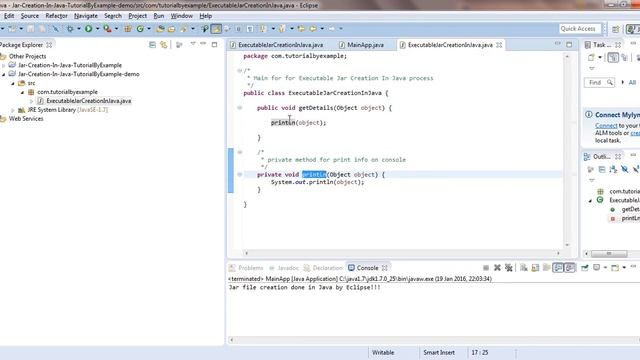This screenshot has height=360, width=640.
Task: Maximize the Package Explorer panel
Action: click(214, 44)
